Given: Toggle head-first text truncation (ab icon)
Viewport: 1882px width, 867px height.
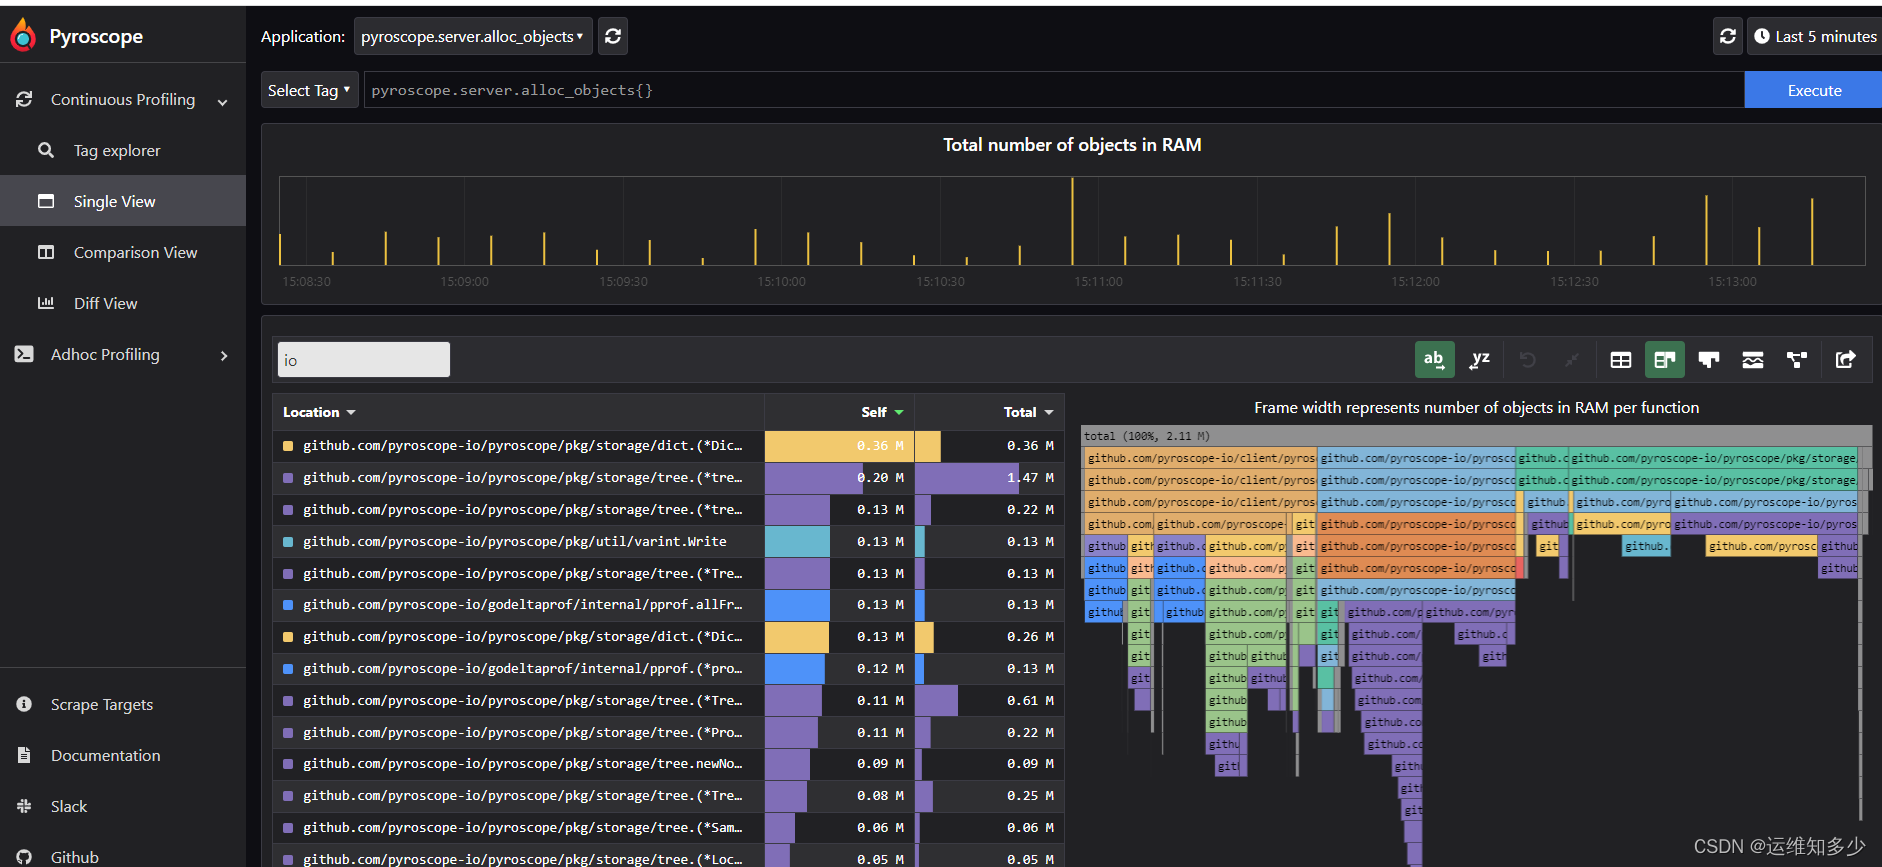Looking at the screenshot, I should click(x=1434, y=359).
